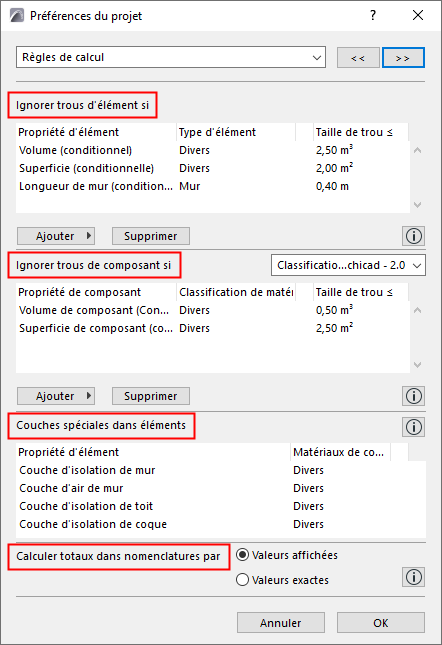
Task: Select Valeurs affichées radio button
Action: pos(243,555)
